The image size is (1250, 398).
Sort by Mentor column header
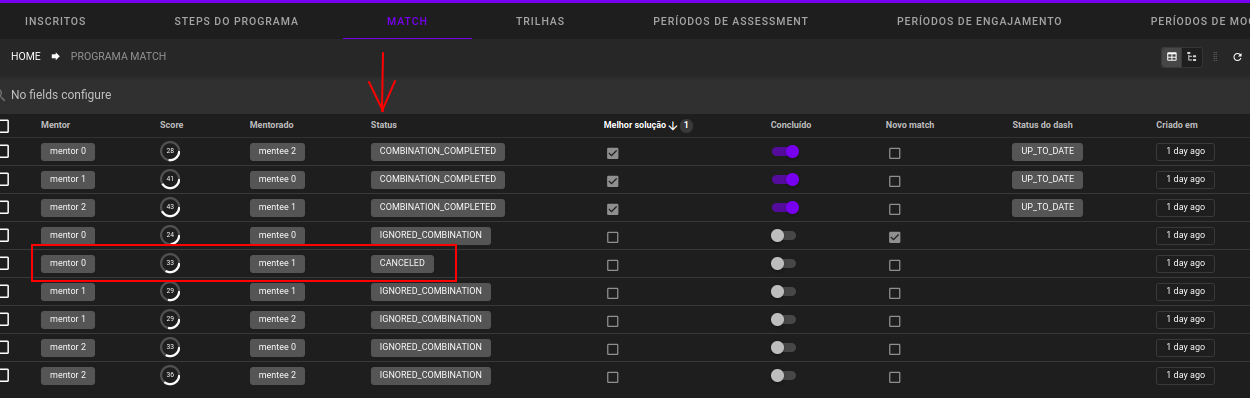click(x=56, y=125)
